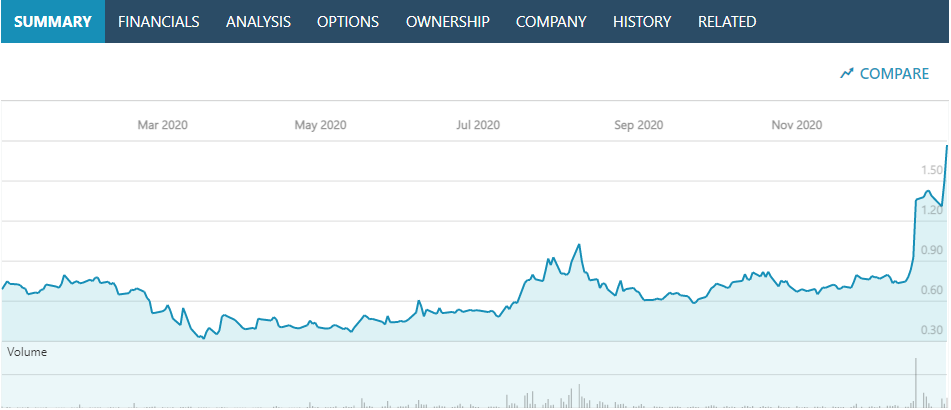This screenshot has width=951, height=410.
Task: Click the Sep 2020 axis label
Action: pos(639,125)
